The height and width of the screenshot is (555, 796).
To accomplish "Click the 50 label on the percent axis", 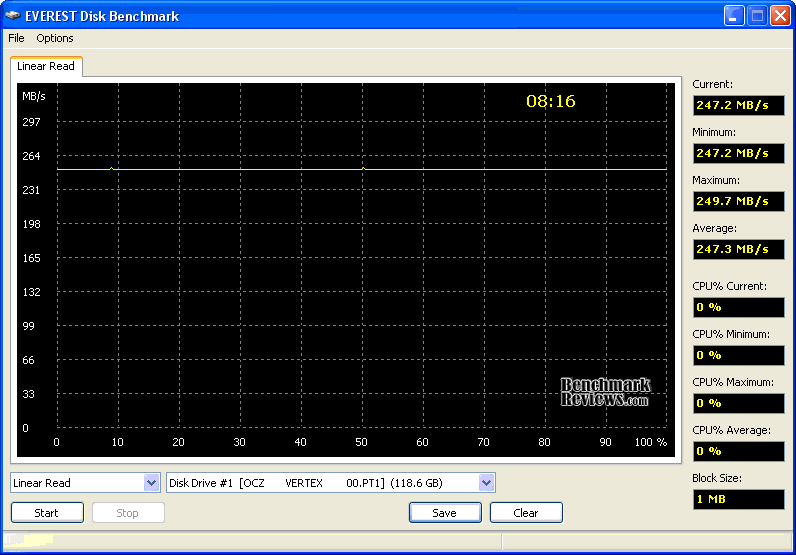I will point(361,442).
